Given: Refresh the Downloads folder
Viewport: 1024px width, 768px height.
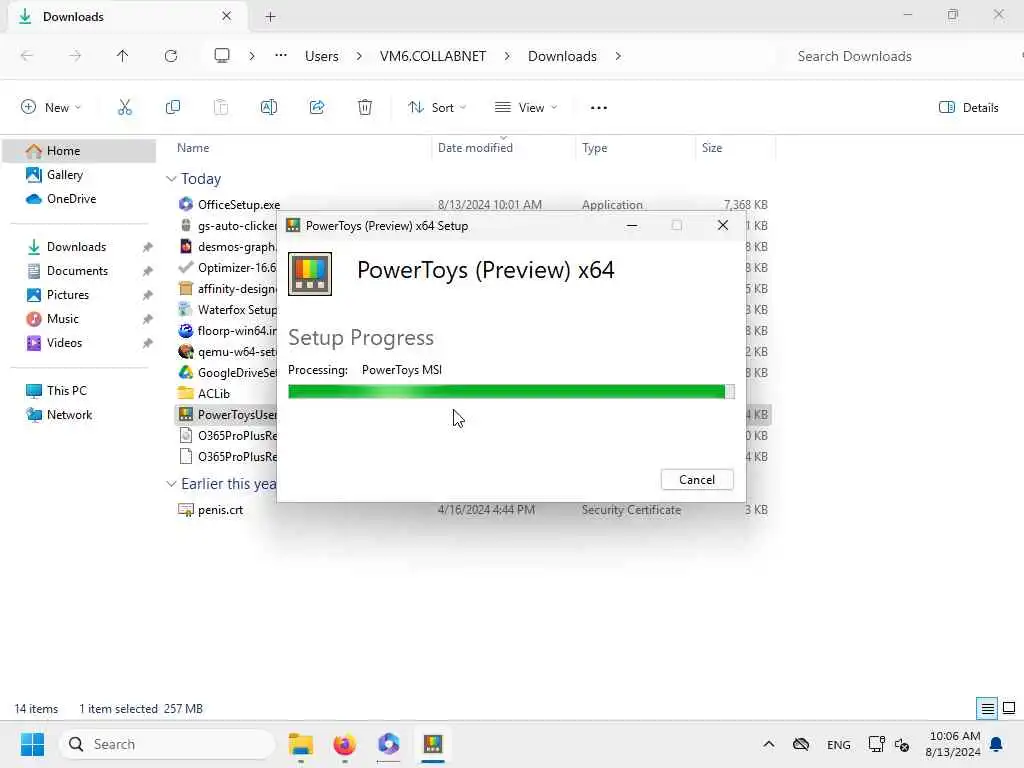Looking at the screenshot, I should (171, 56).
